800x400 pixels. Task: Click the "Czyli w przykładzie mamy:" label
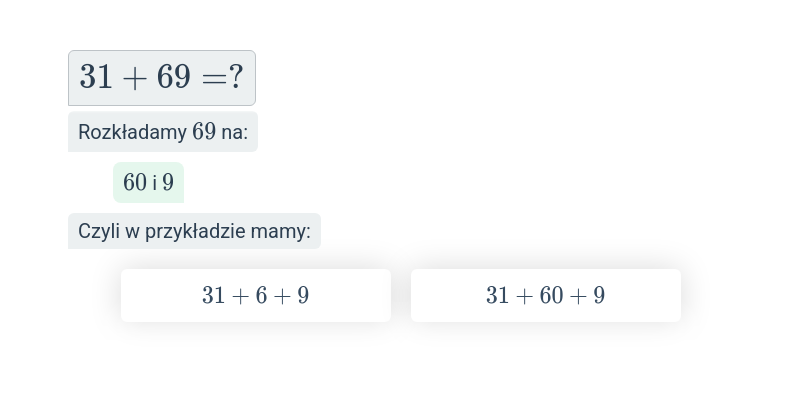[194, 231]
